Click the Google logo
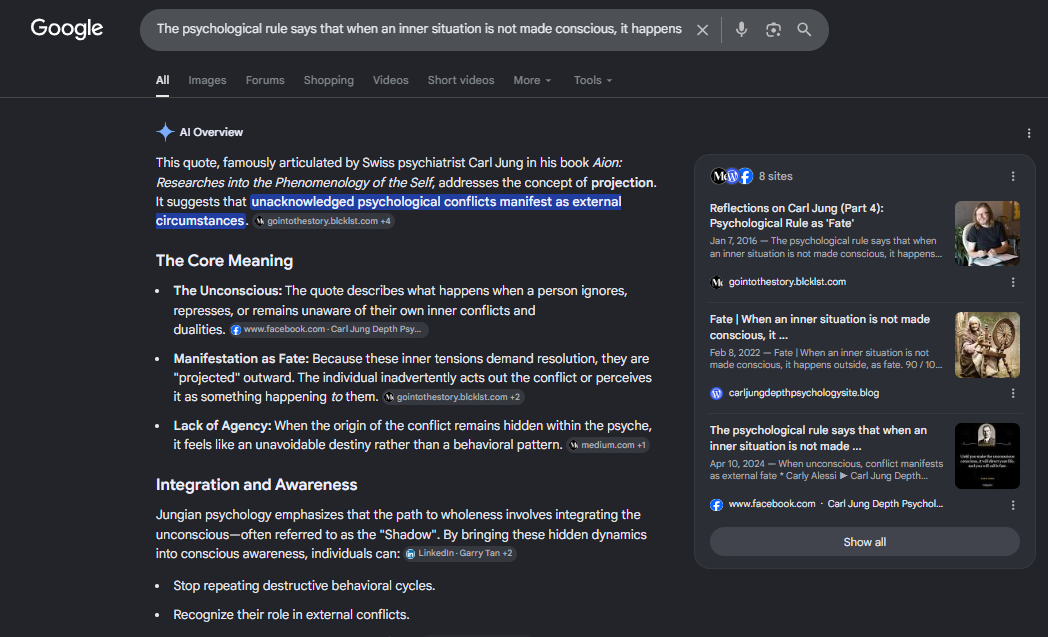1048x637 pixels. pyautogui.click(x=67, y=29)
